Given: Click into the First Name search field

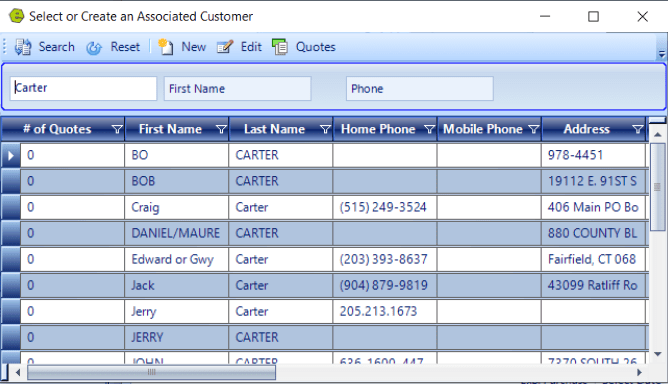Looking at the screenshot, I should (x=237, y=89).
